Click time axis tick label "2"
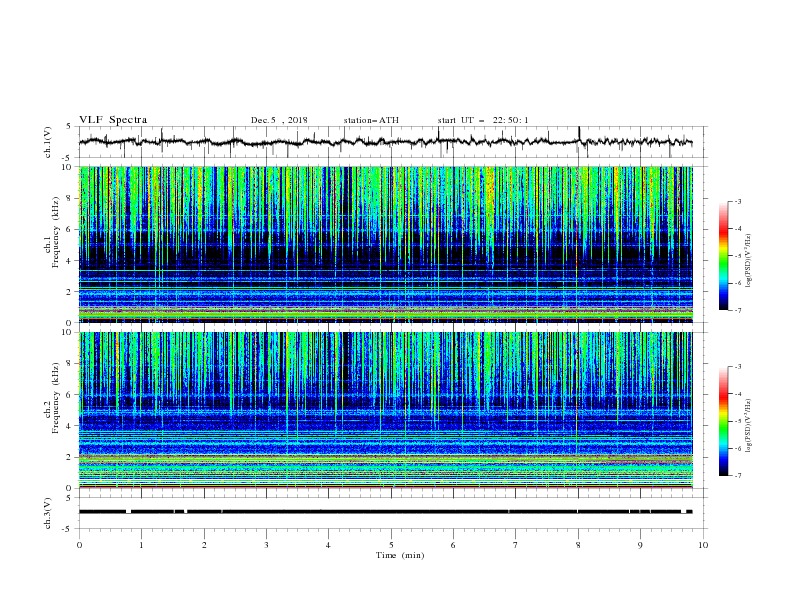Image resolution: width=792 pixels, height=612 pixels. [204, 545]
